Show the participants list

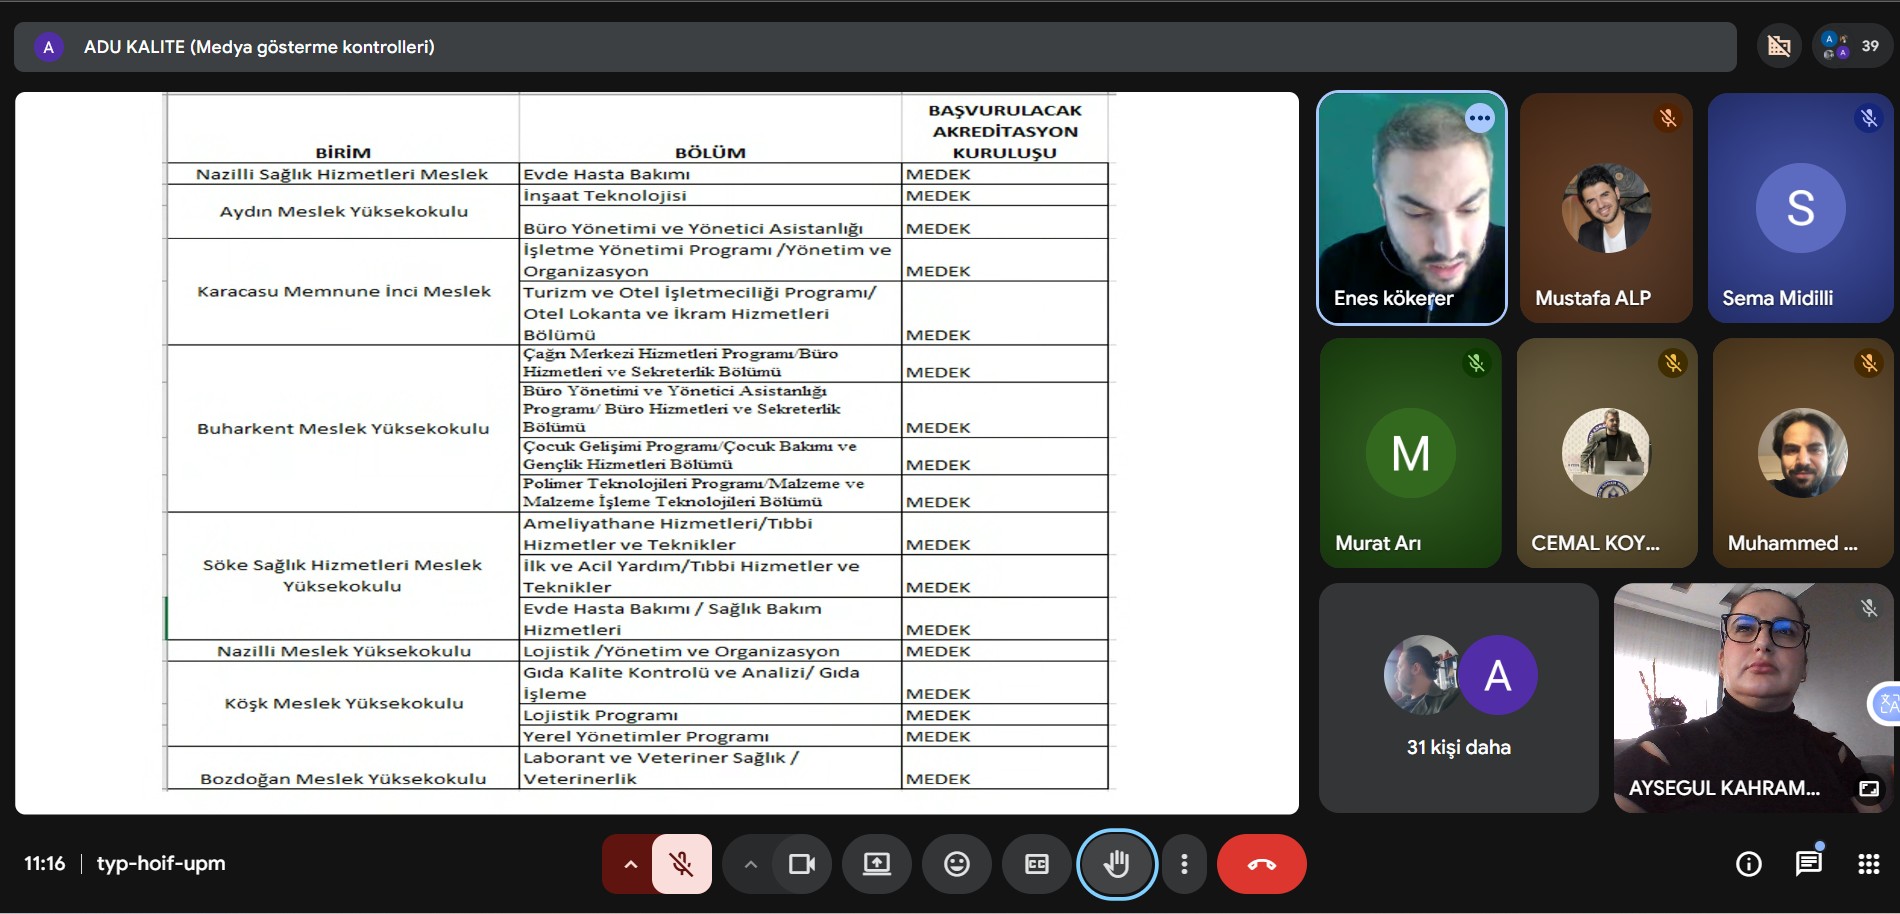(1853, 46)
